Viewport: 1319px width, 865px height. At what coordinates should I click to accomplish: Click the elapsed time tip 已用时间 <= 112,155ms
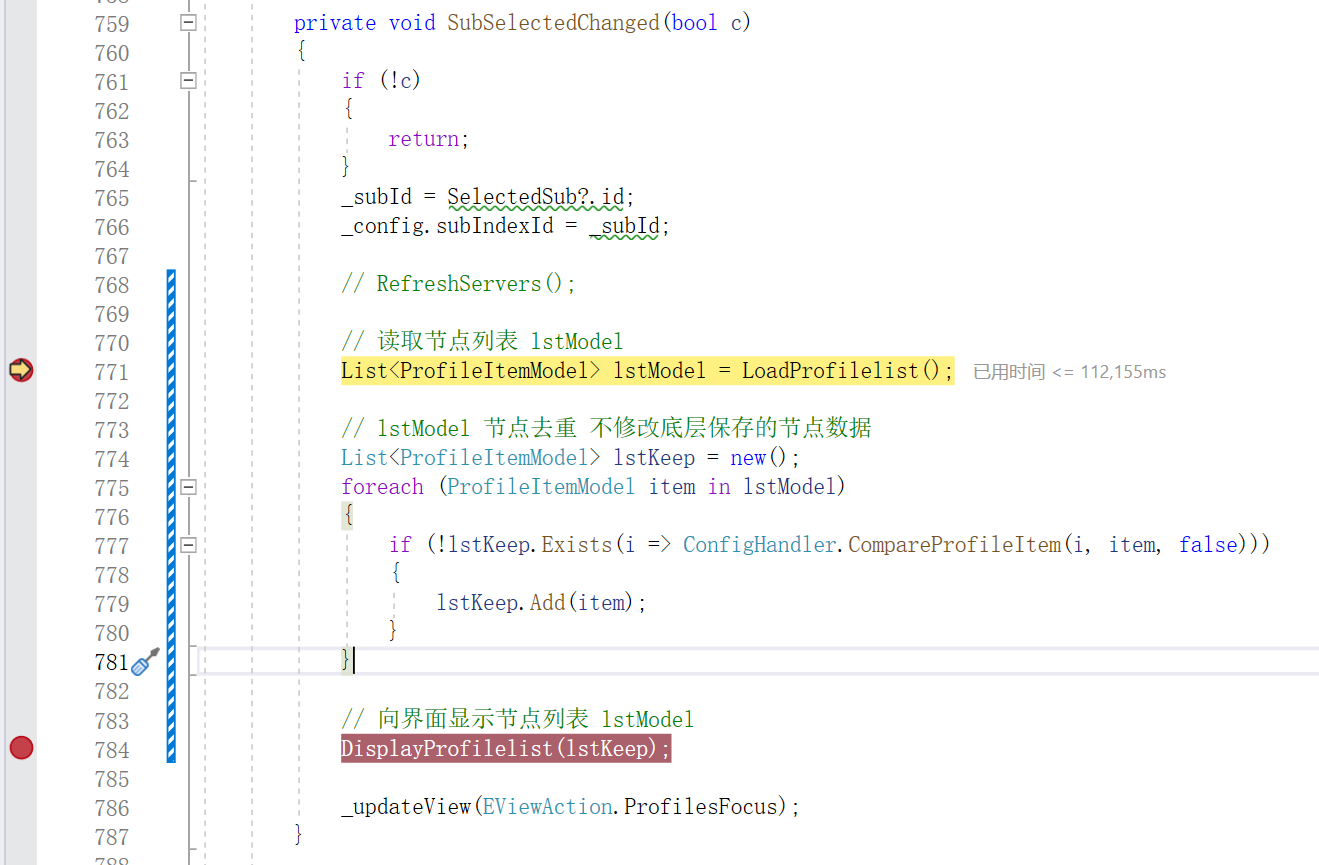coord(1069,372)
